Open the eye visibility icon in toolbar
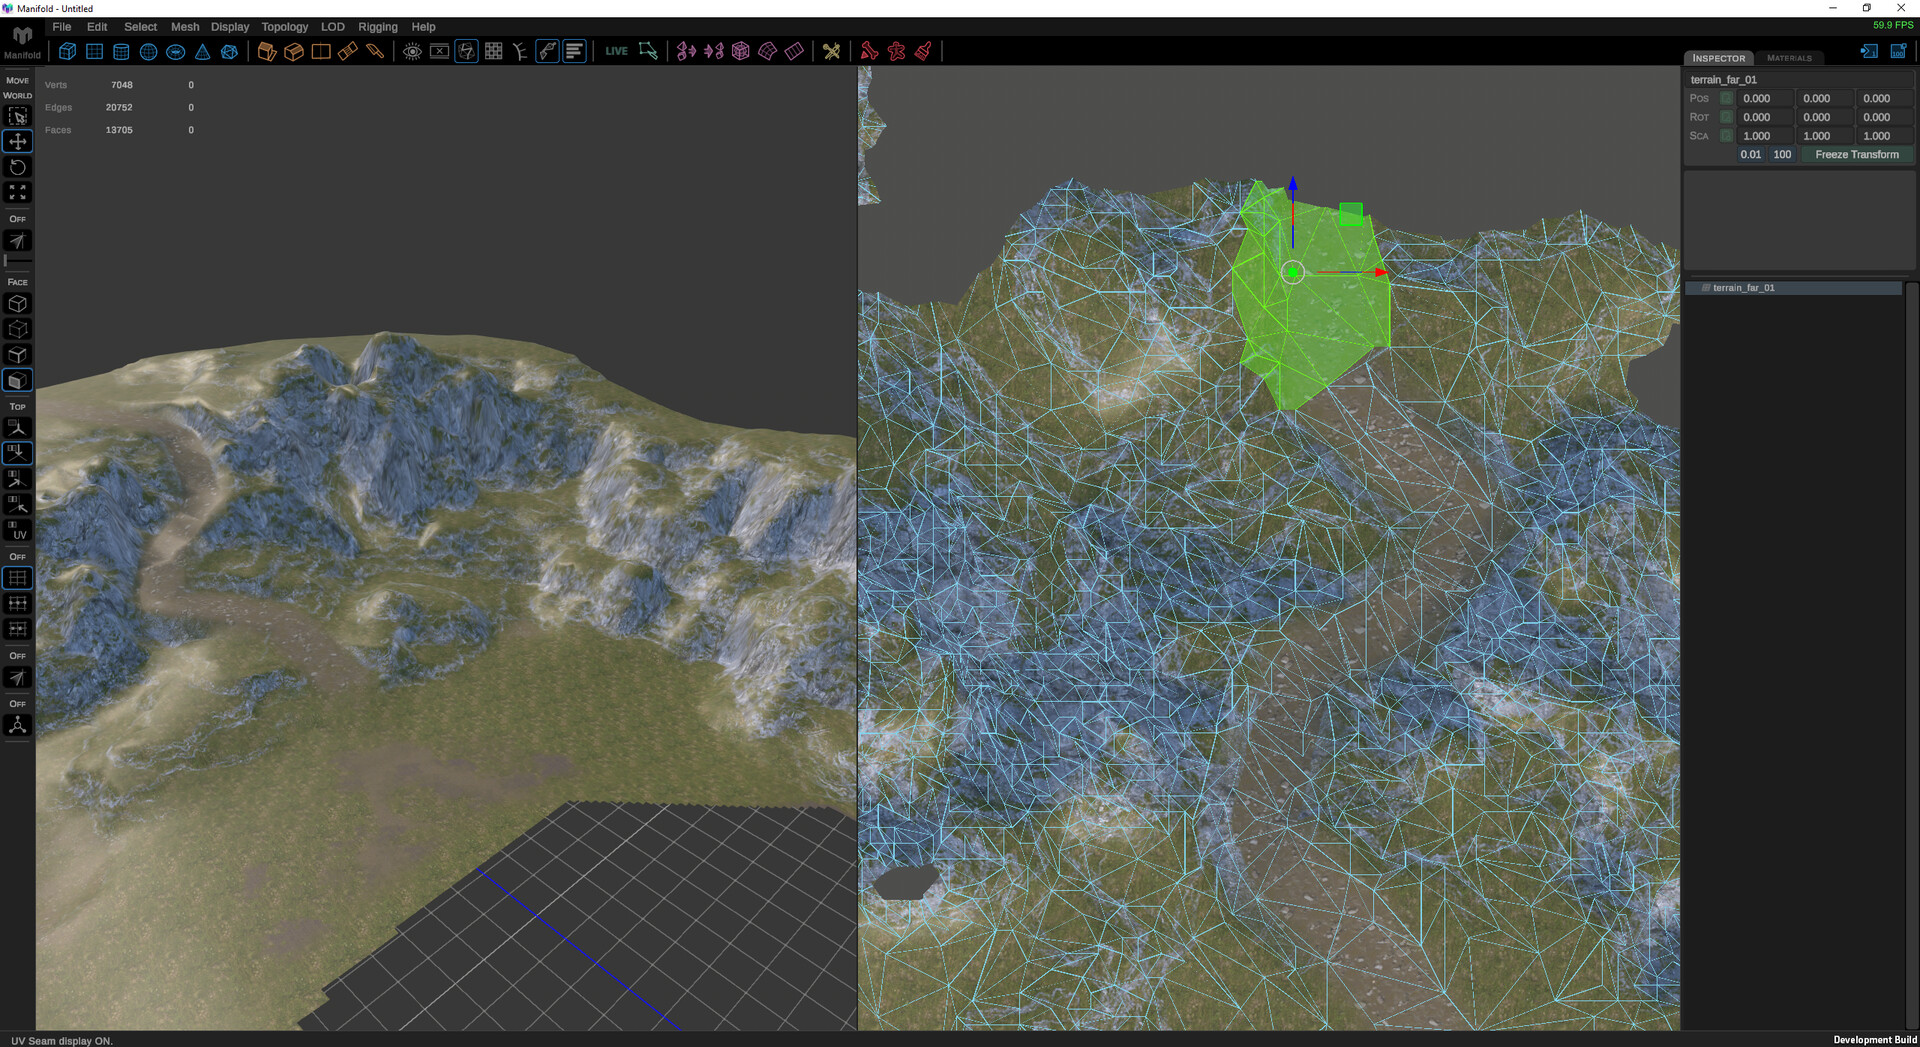The width and height of the screenshot is (1920, 1047). pos(412,51)
